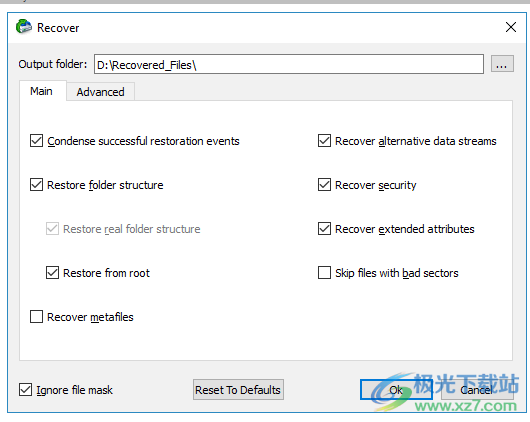Click the Recover title bar text

coord(58,28)
